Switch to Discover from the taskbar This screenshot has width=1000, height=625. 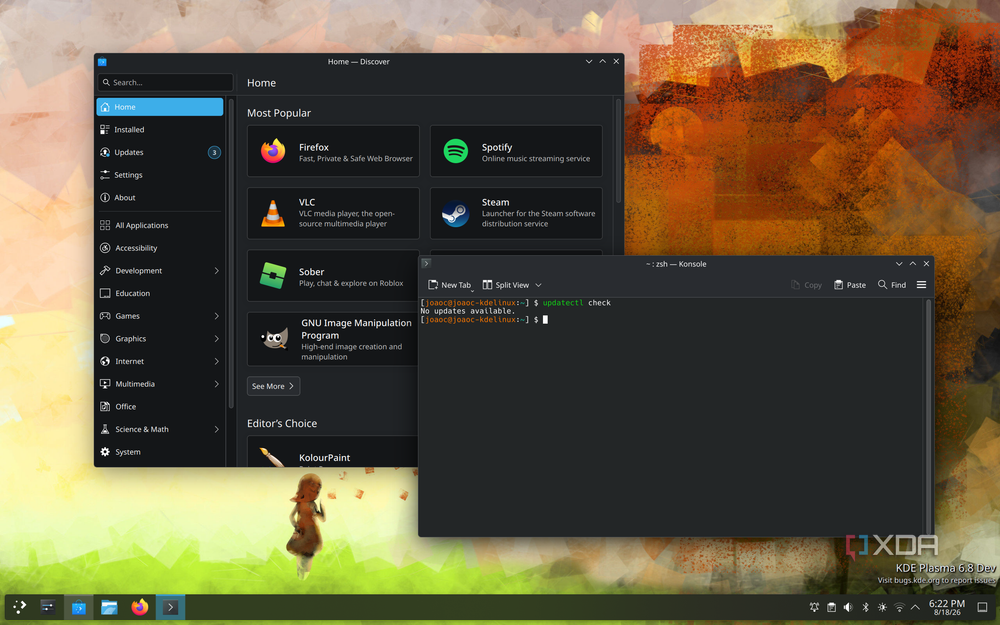[x=78, y=607]
